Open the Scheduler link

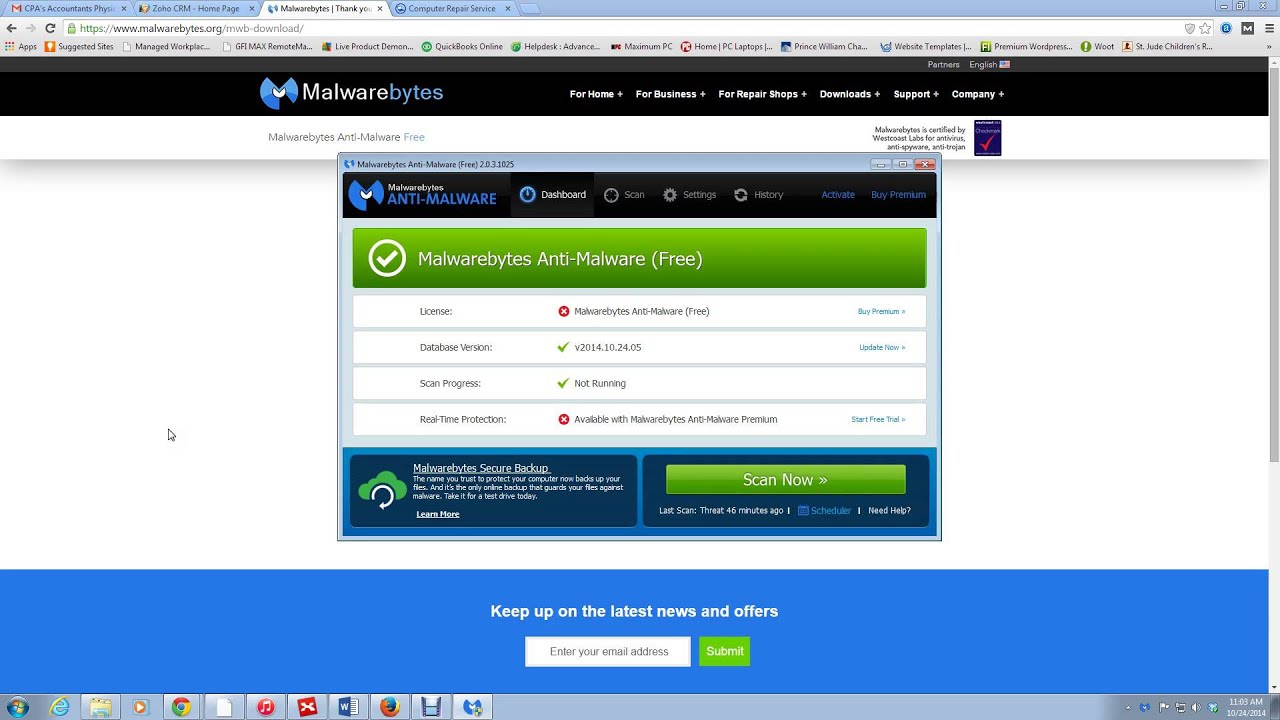coord(824,511)
